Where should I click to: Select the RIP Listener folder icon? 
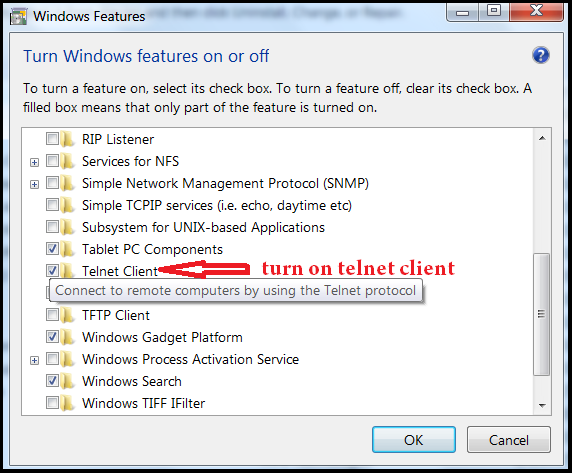[x=67, y=139]
